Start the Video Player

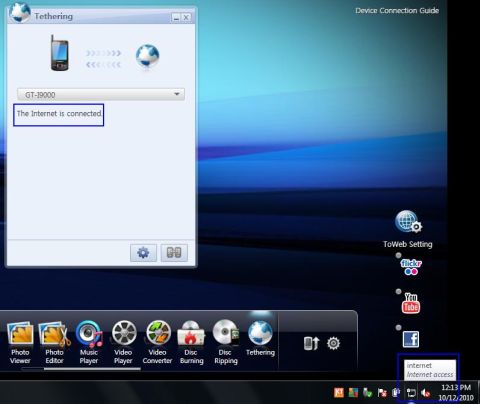click(123, 343)
